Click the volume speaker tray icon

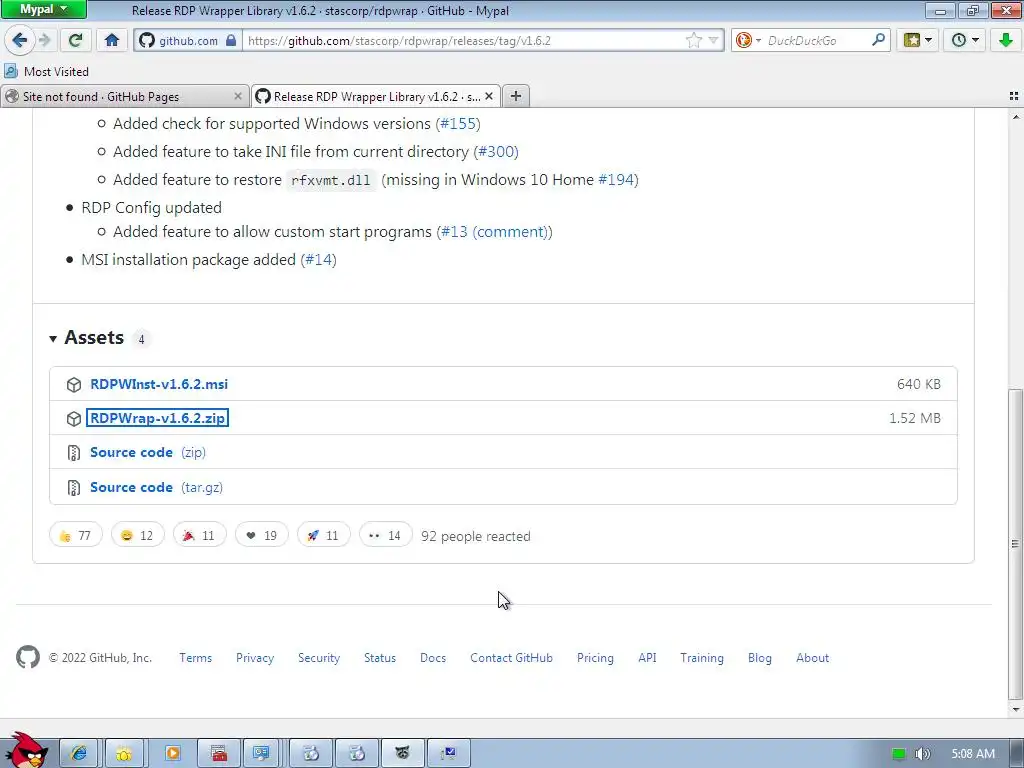click(x=922, y=754)
